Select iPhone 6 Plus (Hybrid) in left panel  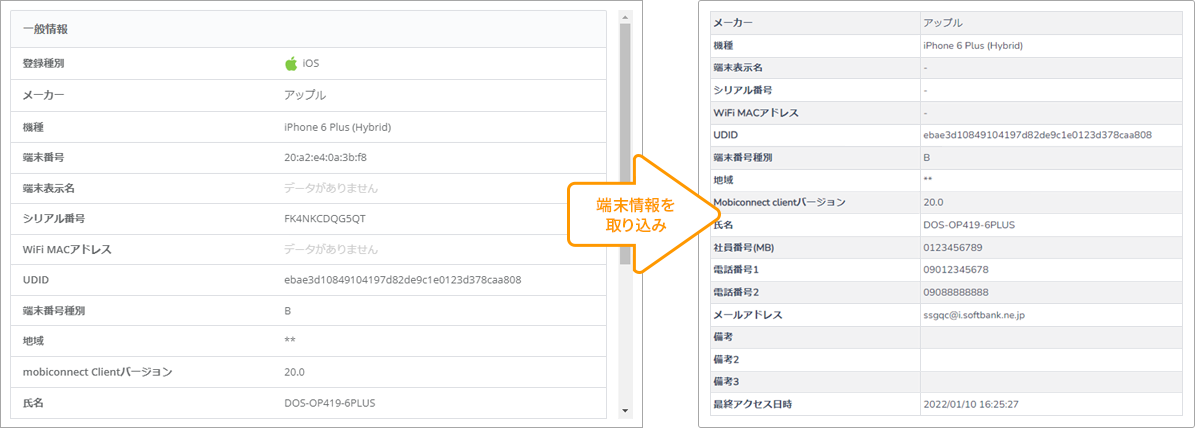(x=338, y=127)
